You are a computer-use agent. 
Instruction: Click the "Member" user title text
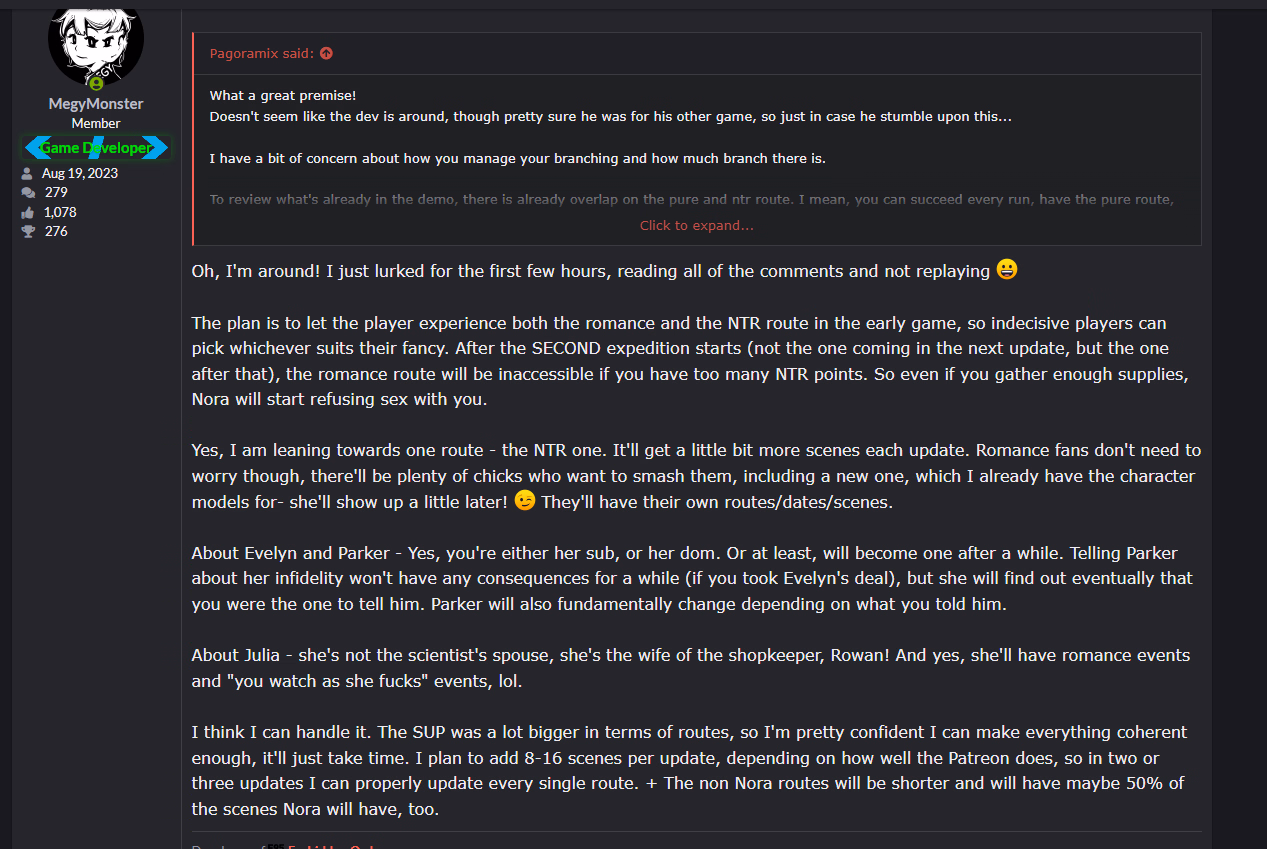coord(96,123)
